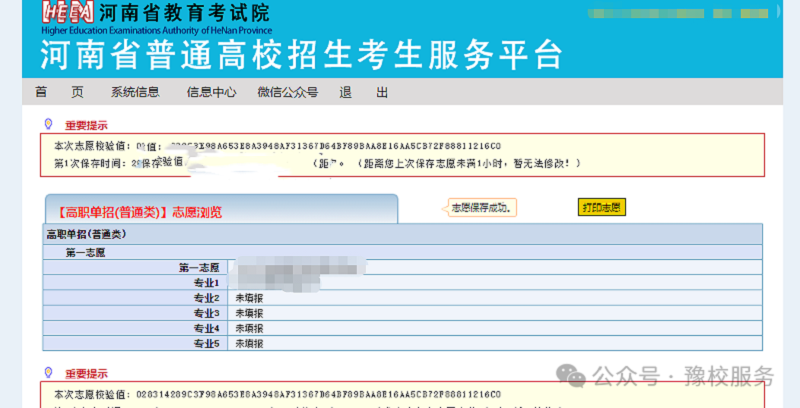The image size is (800, 408).
Task: Open the 首页 menu item
Action: tap(59, 92)
